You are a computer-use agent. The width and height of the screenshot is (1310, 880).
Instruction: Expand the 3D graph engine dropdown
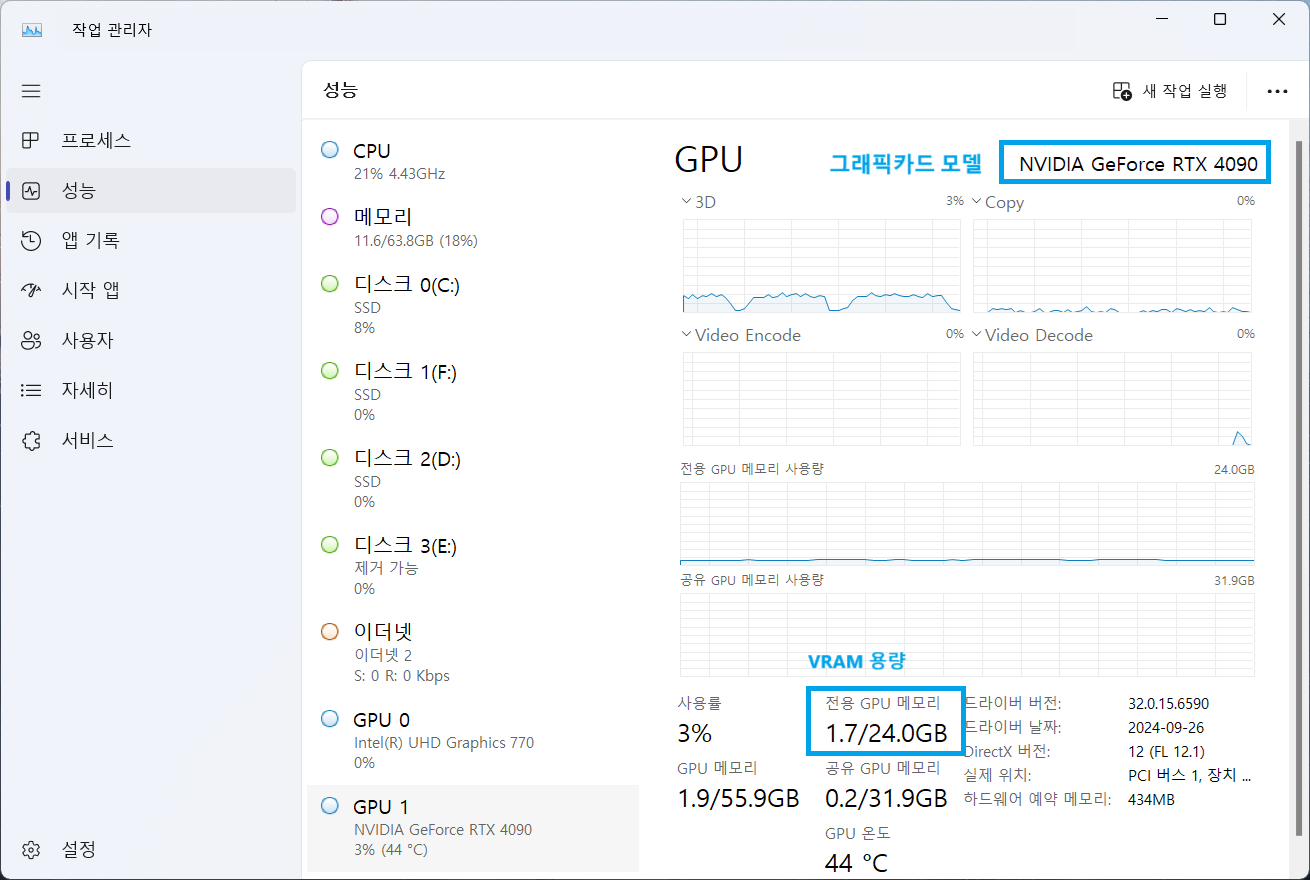tap(686, 202)
